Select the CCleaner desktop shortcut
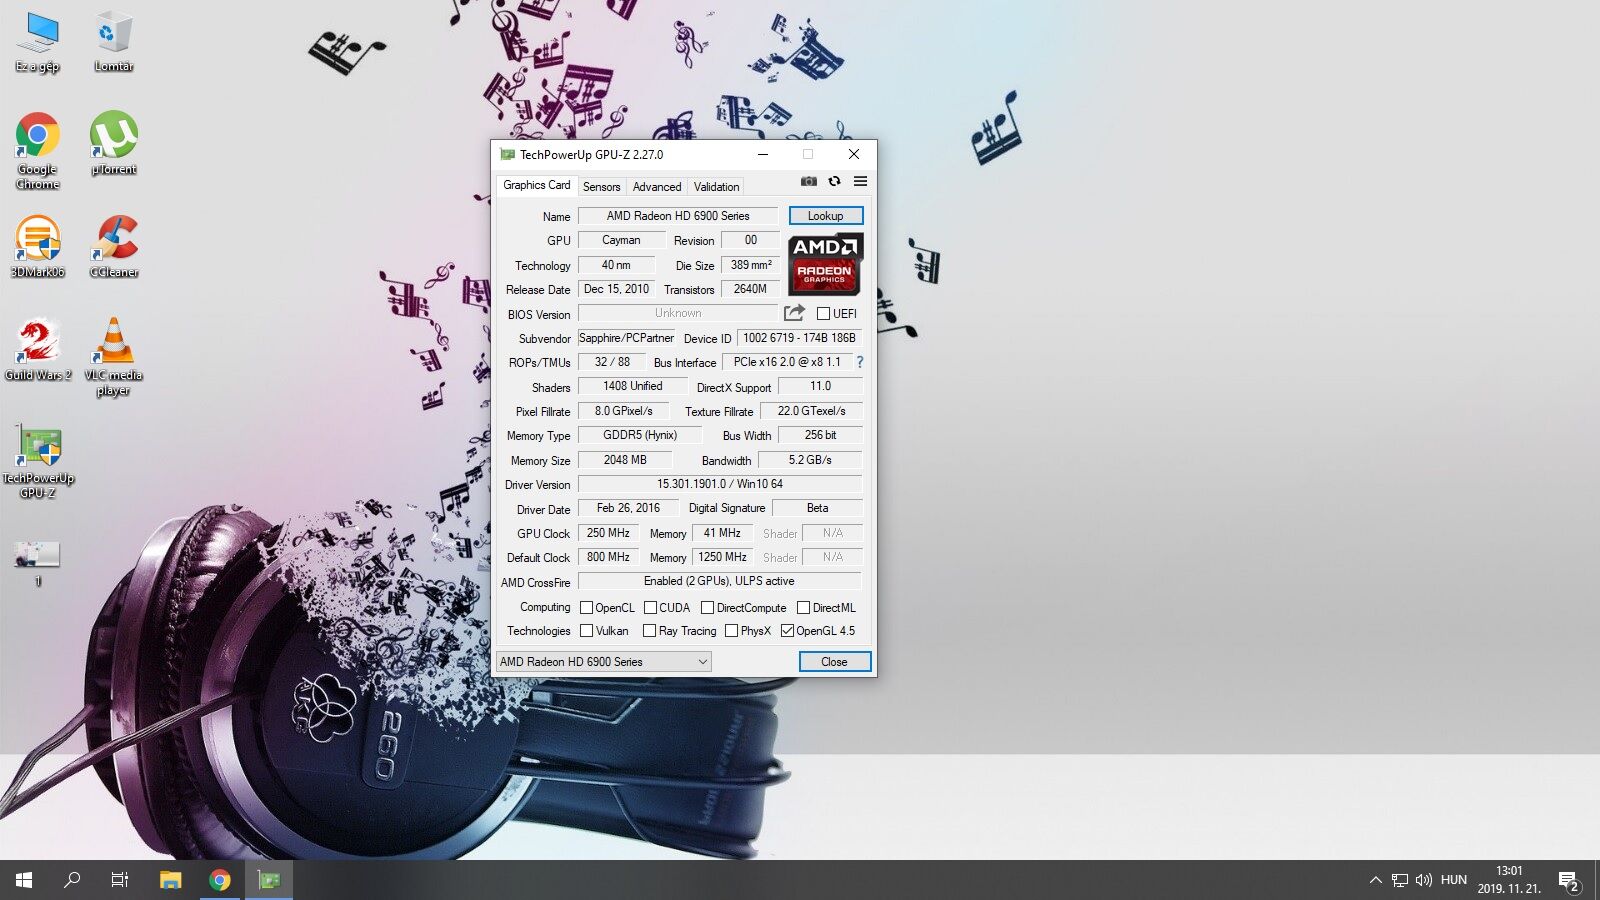The image size is (1600, 900). [x=114, y=247]
